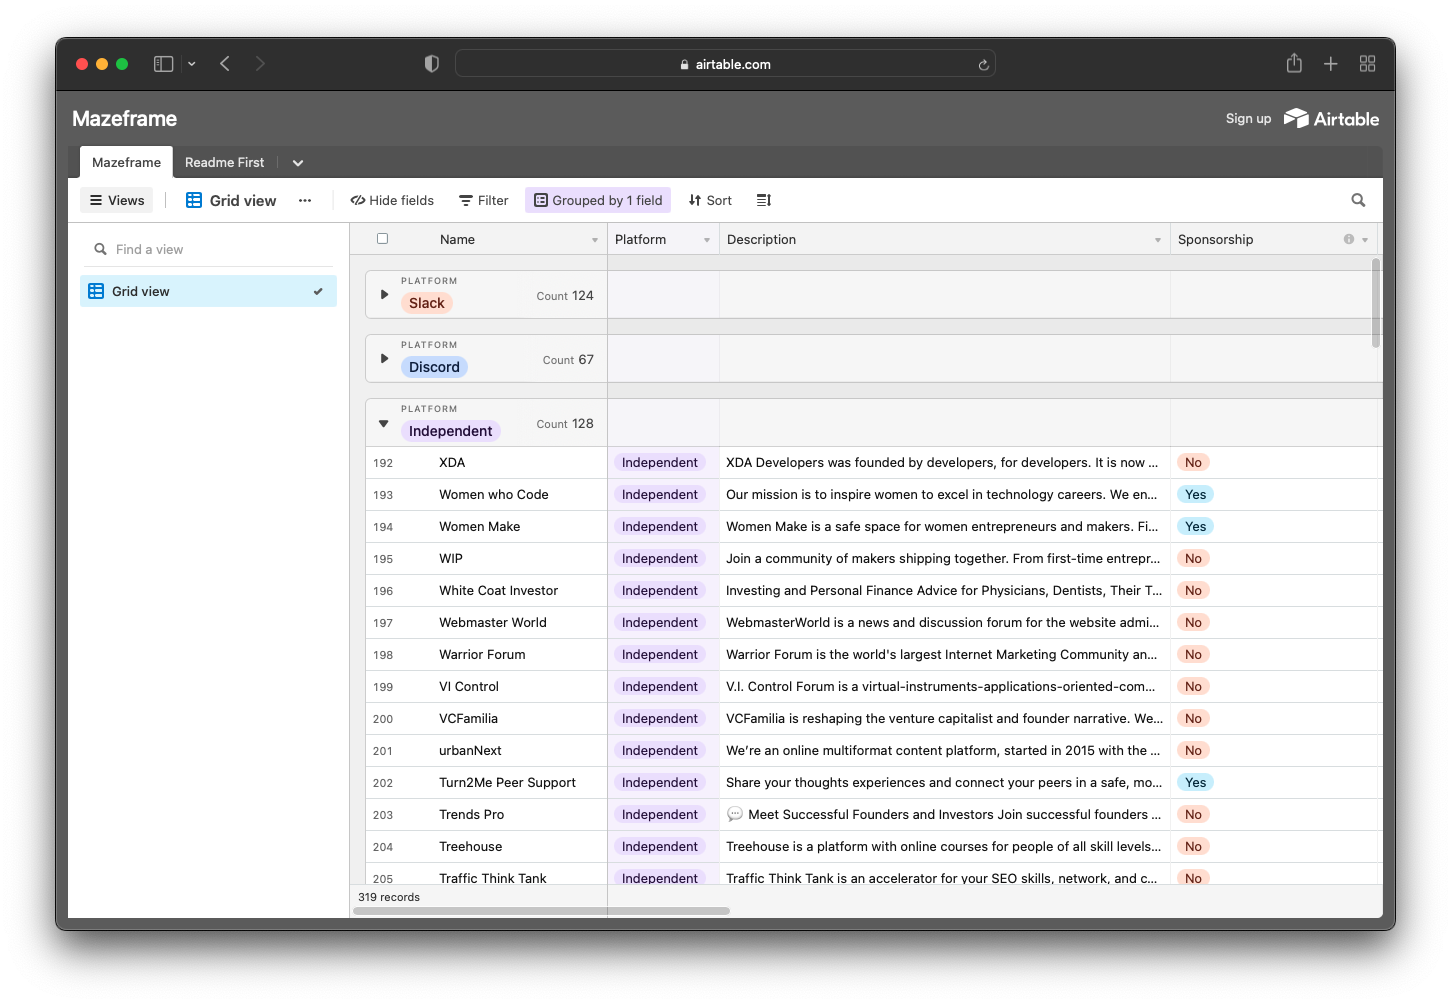The image size is (1451, 1004).
Task: Open the Description column dropdown arrow
Action: [x=1158, y=240]
